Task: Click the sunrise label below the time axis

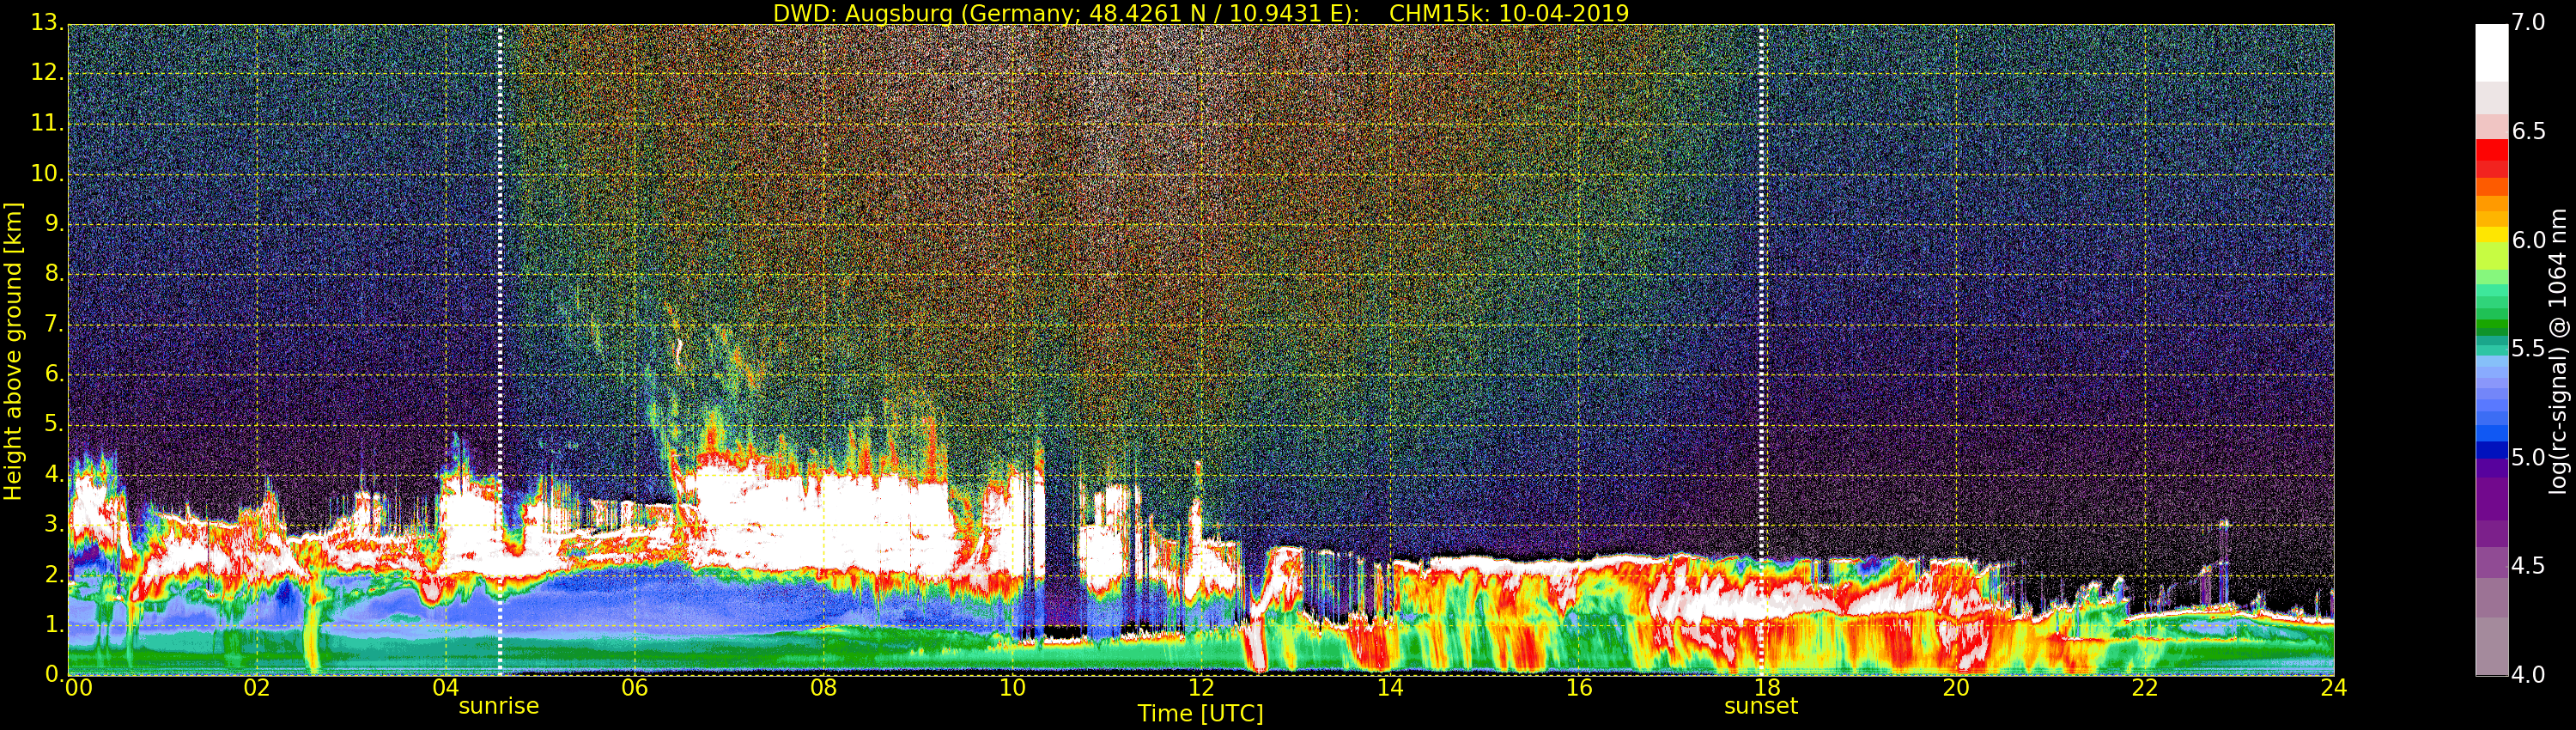Action: pyautogui.click(x=498, y=706)
